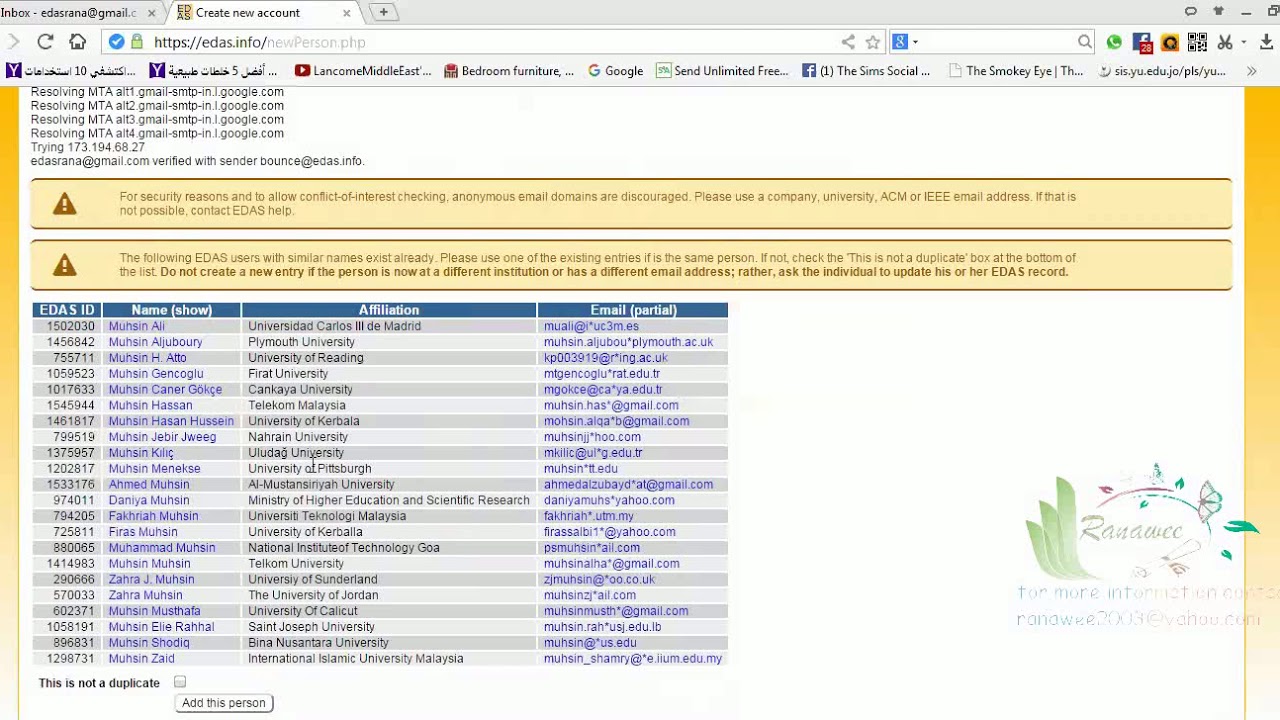The height and width of the screenshot is (720, 1280).
Task: Open a new tab with plus button
Action: click(383, 12)
